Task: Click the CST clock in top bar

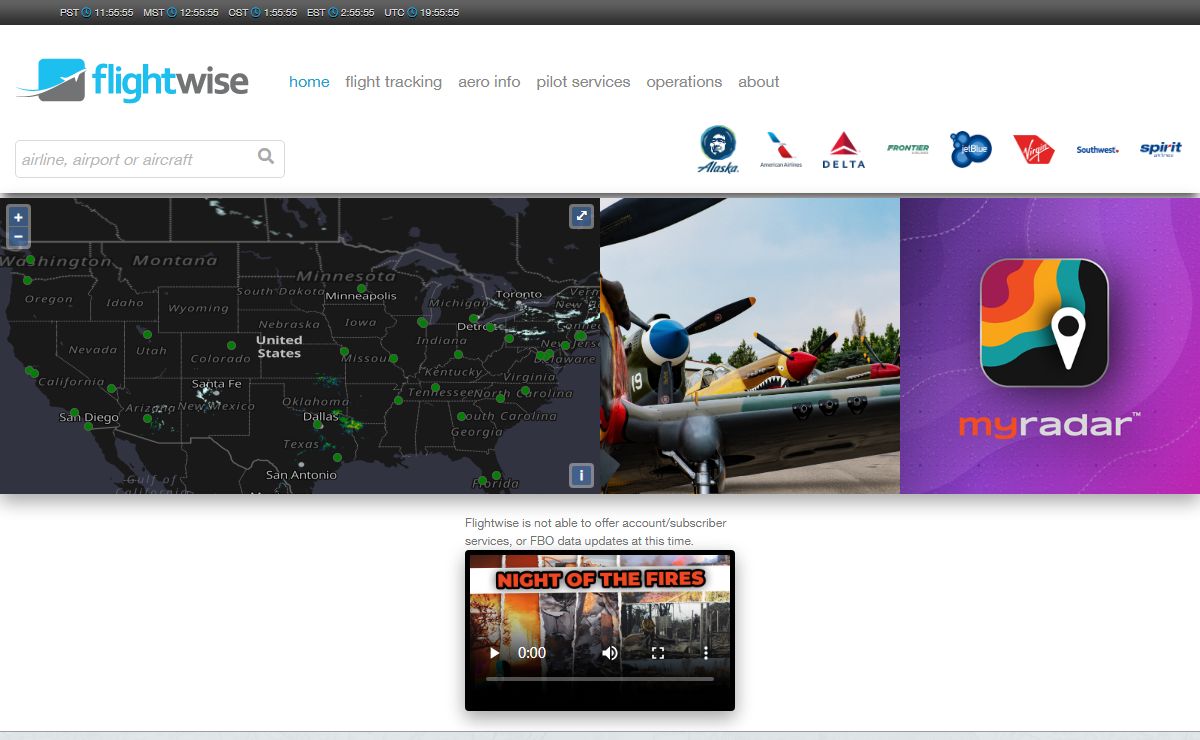Action: tap(262, 12)
